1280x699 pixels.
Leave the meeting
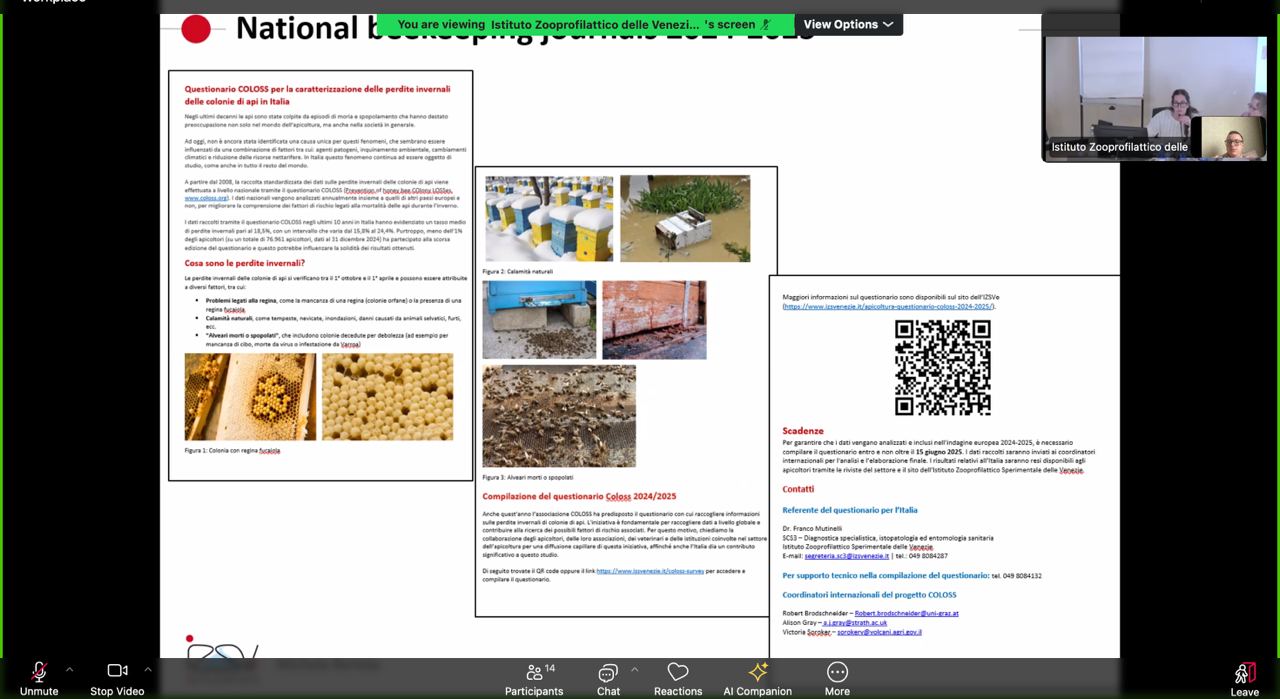click(x=1244, y=678)
